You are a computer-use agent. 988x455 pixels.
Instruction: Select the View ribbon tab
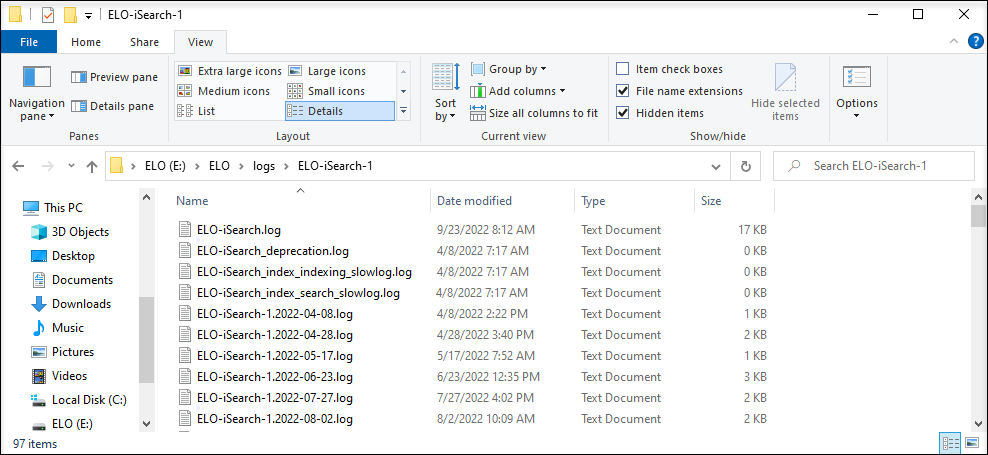[200, 42]
